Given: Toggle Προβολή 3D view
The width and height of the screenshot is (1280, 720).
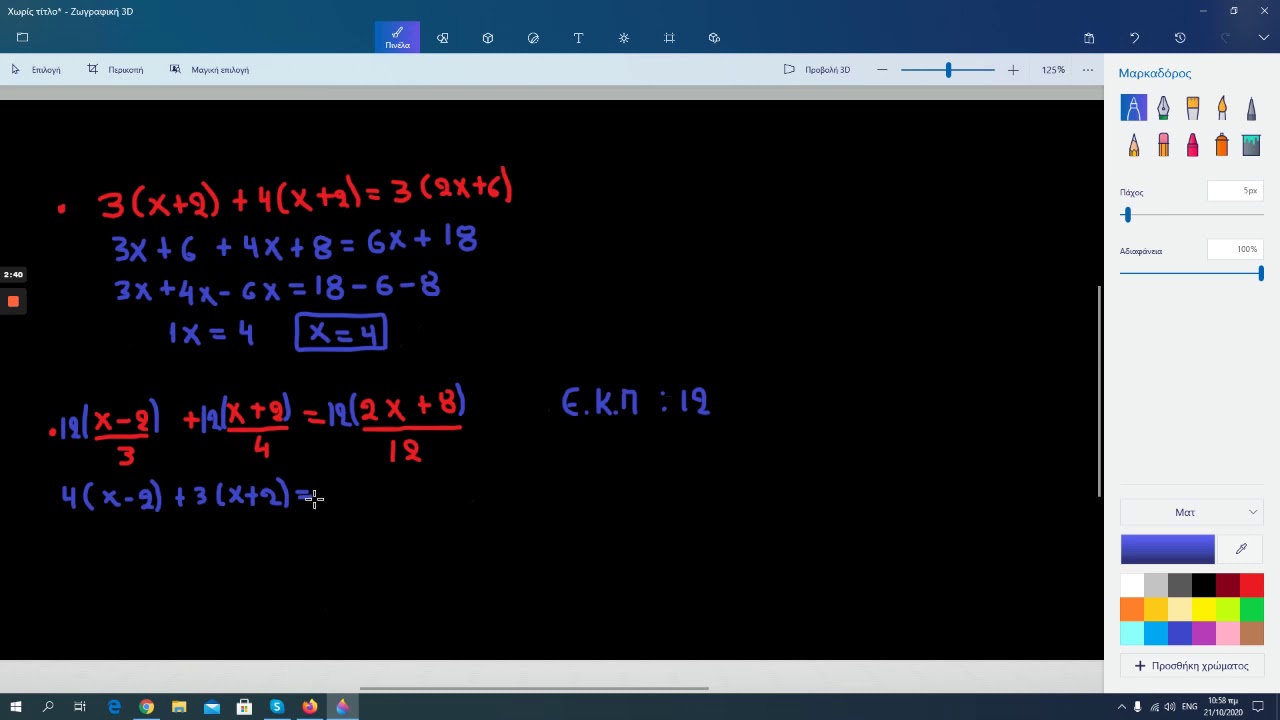Looking at the screenshot, I should coord(817,70).
